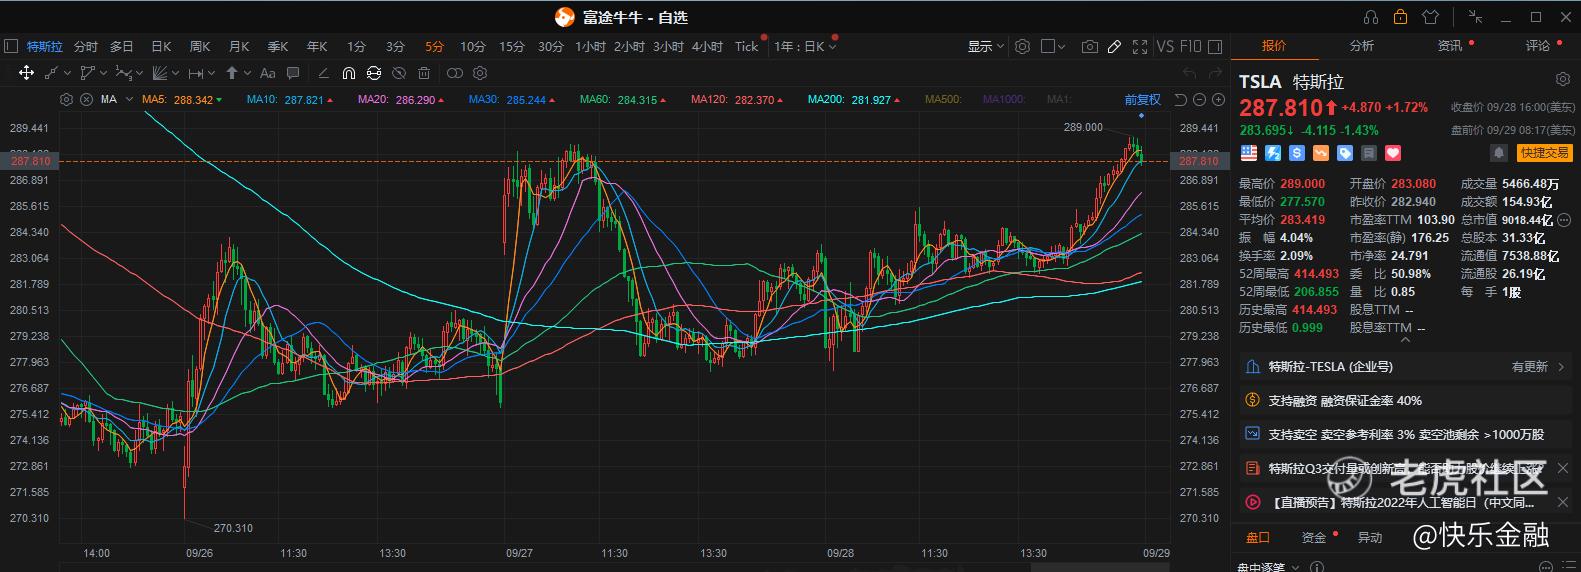Set a price alert with bell icon
This screenshot has width=1581, height=572.
pyautogui.click(x=1499, y=153)
